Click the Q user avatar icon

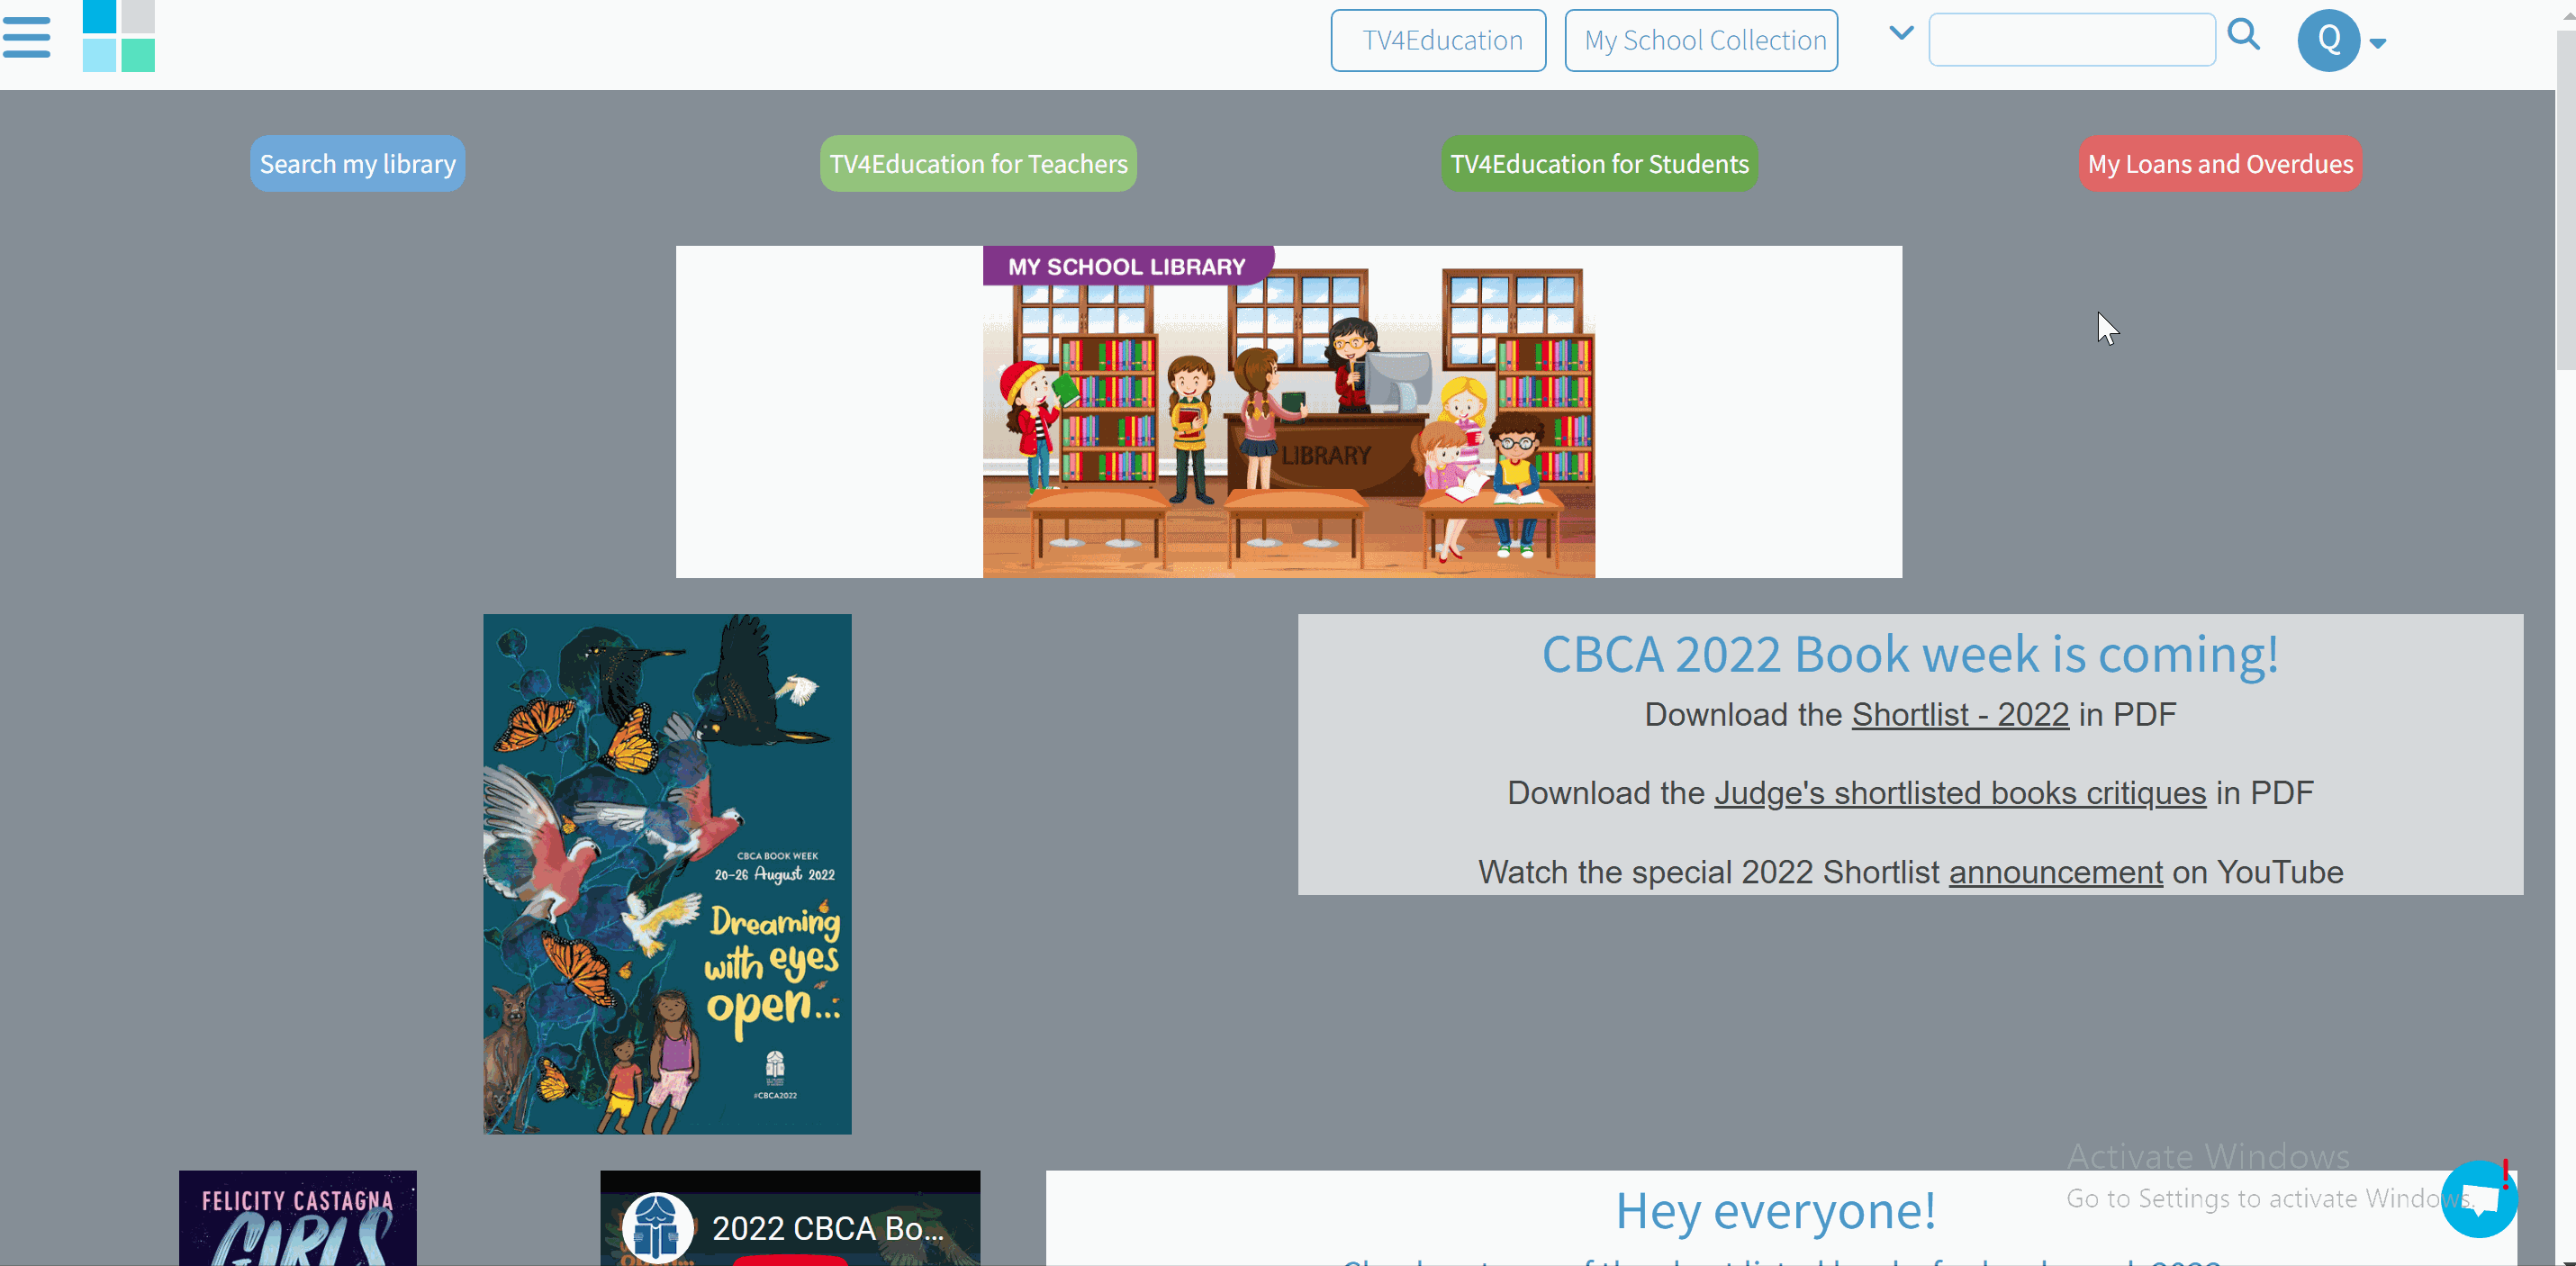point(2328,41)
